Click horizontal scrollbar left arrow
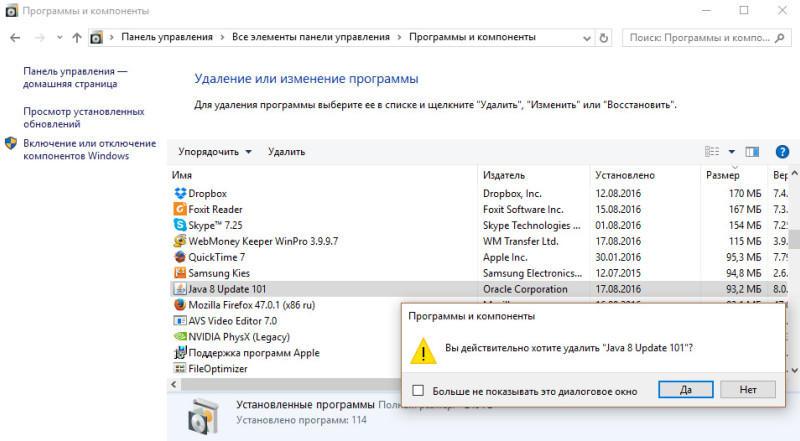The width and height of the screenshot is (800, 441). (x=173, y=384)
